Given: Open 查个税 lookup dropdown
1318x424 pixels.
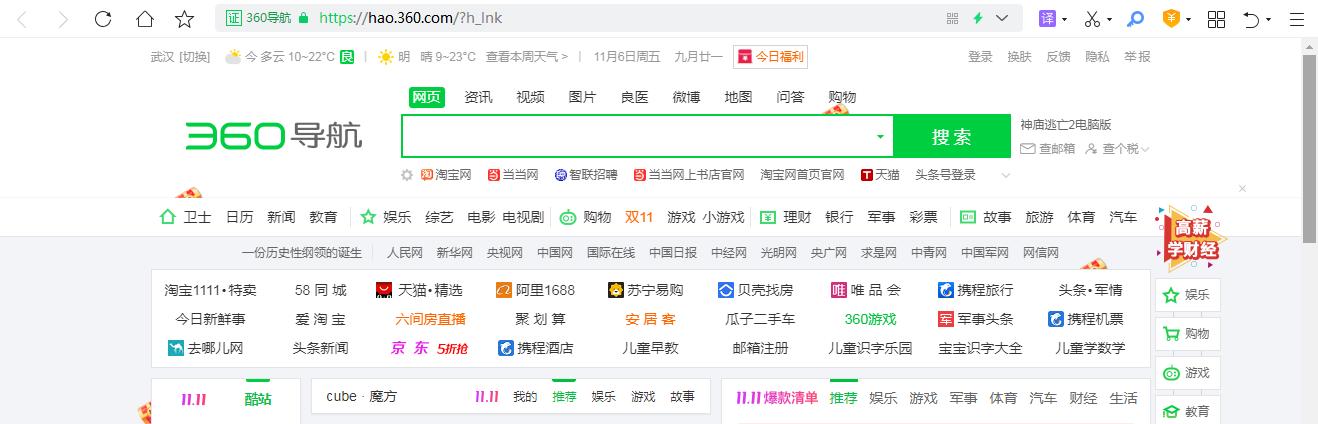Looking at the screenshot, I should click(1118, 149).
